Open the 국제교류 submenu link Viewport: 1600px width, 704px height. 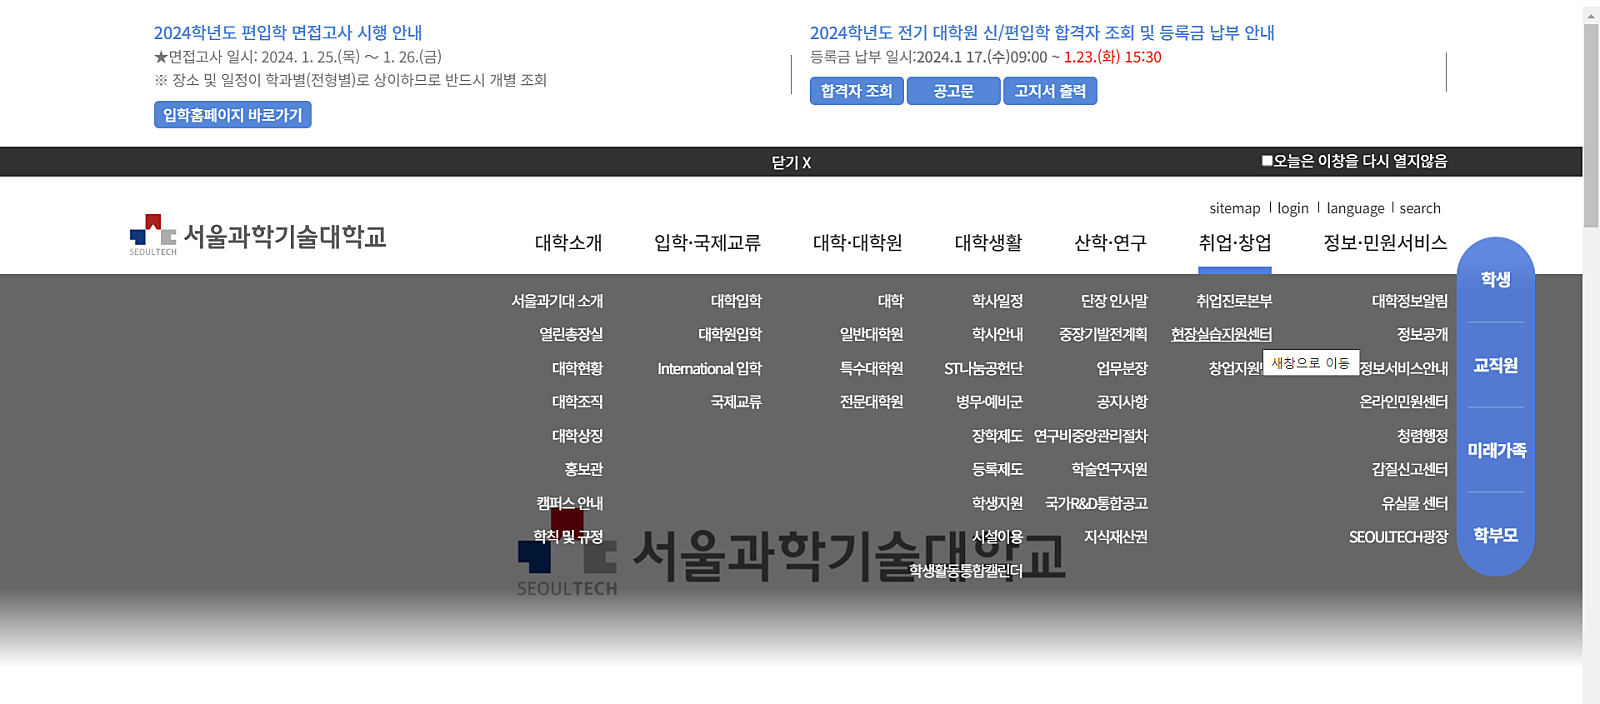pyautogui.click(x=736, y=401)
